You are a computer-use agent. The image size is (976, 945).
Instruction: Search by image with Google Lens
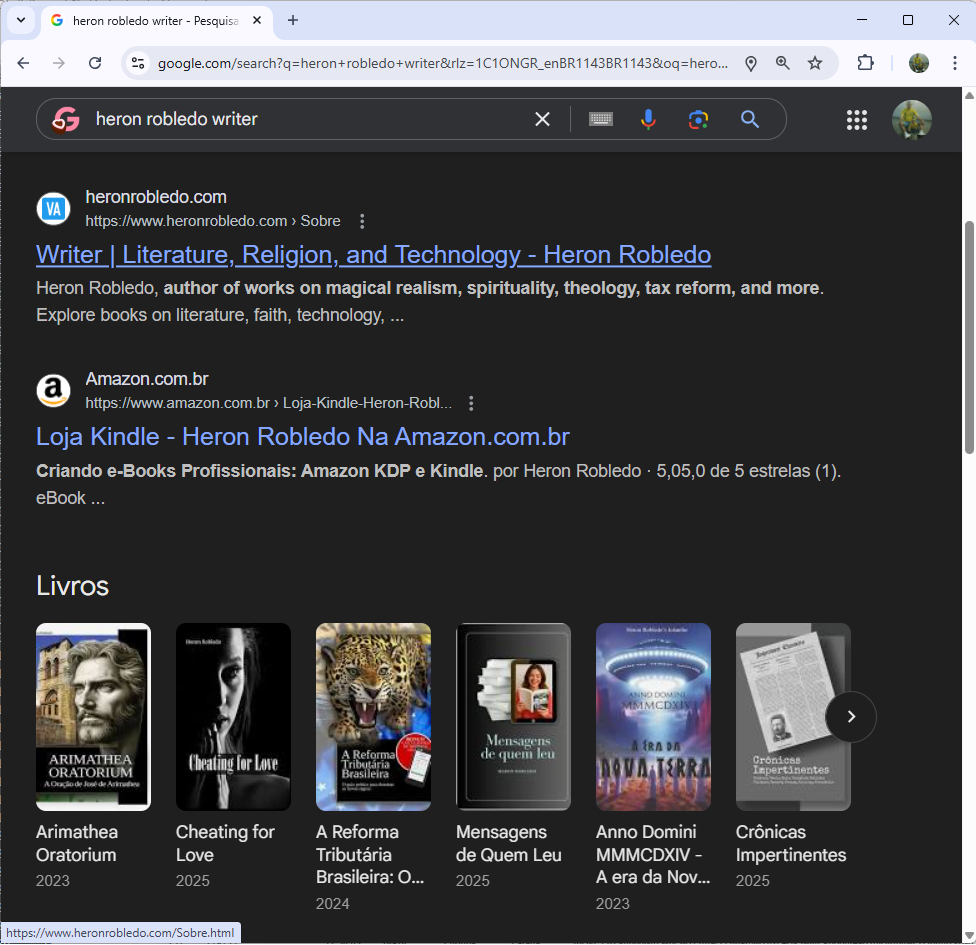(x=698, y=119)
